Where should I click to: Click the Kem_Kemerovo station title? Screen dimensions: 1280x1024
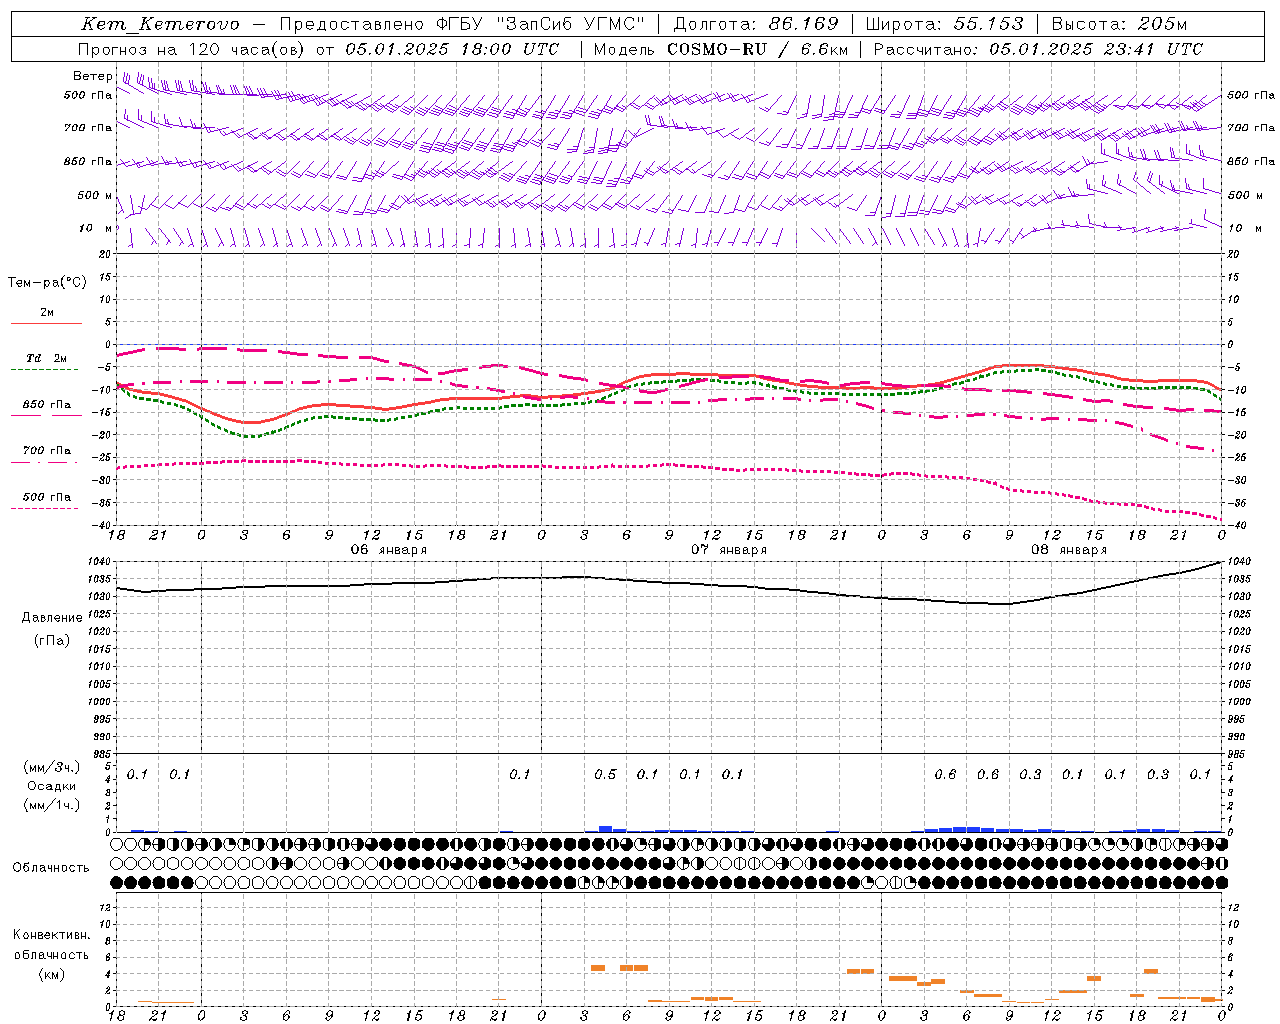coord(160,24)
